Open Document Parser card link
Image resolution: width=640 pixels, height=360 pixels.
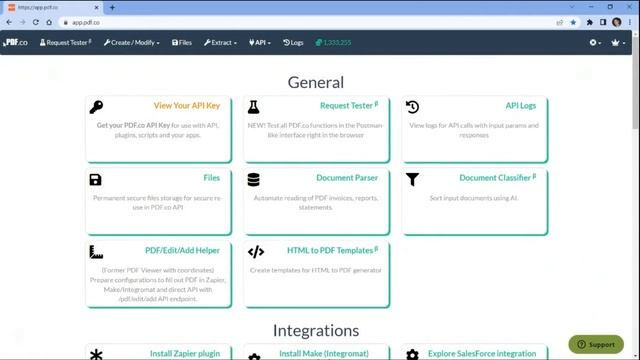pyautogui.click(x=347, y=178)
